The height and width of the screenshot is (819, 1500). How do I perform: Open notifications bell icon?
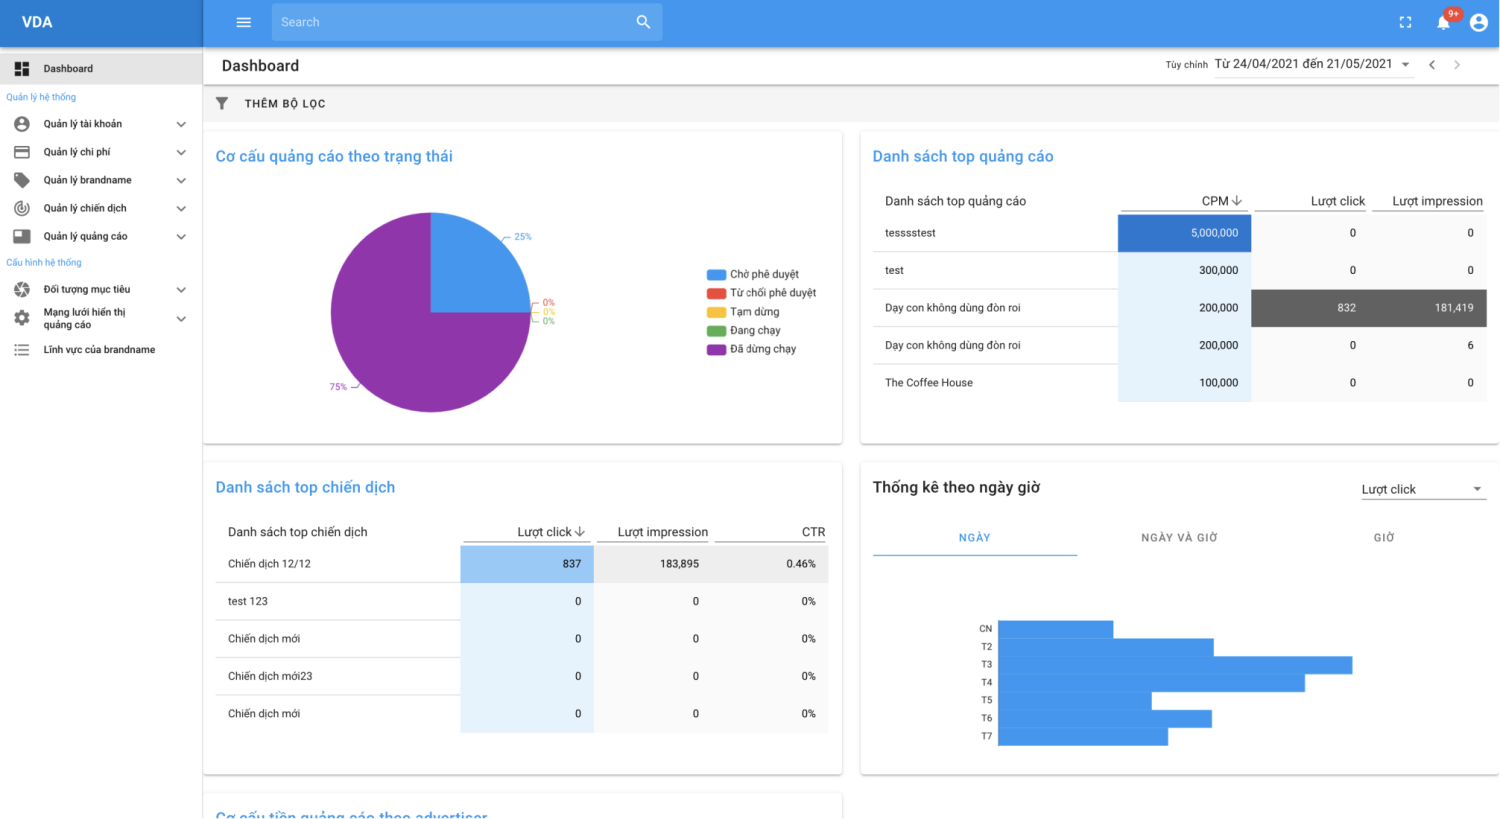(1443, 22)
